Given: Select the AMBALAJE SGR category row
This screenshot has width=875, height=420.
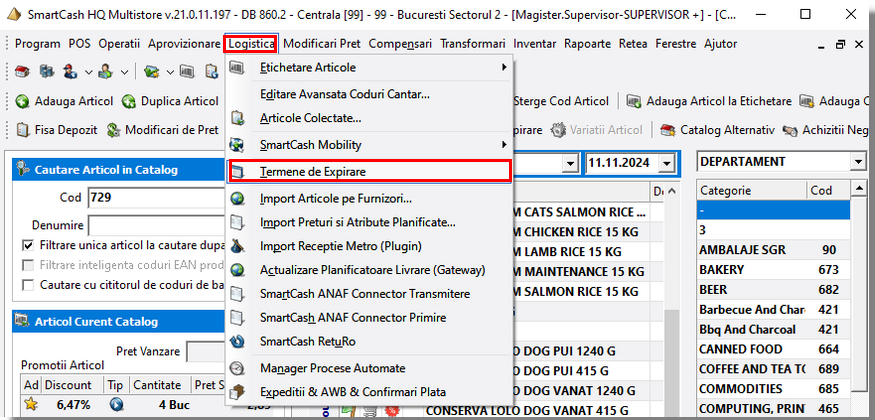Looking at the screenshot, I should tap(773, 250).
